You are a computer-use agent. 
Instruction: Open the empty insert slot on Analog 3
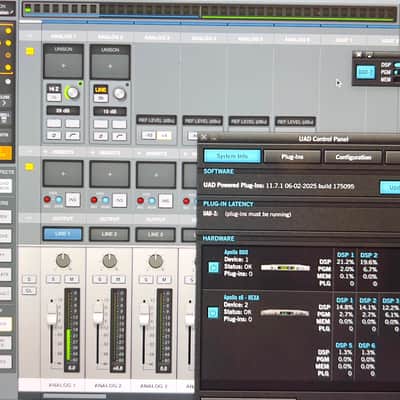pos(156,175)
